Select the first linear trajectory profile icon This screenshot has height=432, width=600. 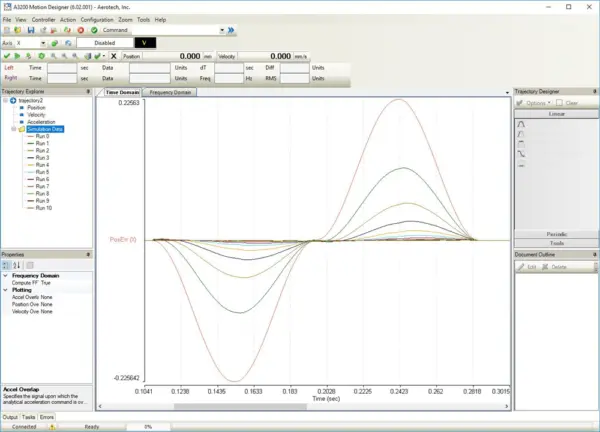coord(521,123)
